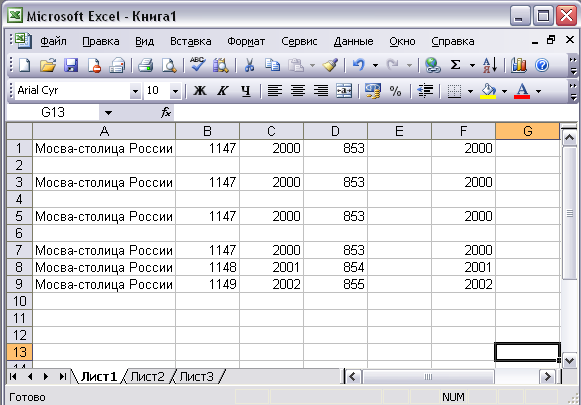Open the font size 10 dropdown
Image resolution: width=581 pixels, height=405 pixels.
175,91
